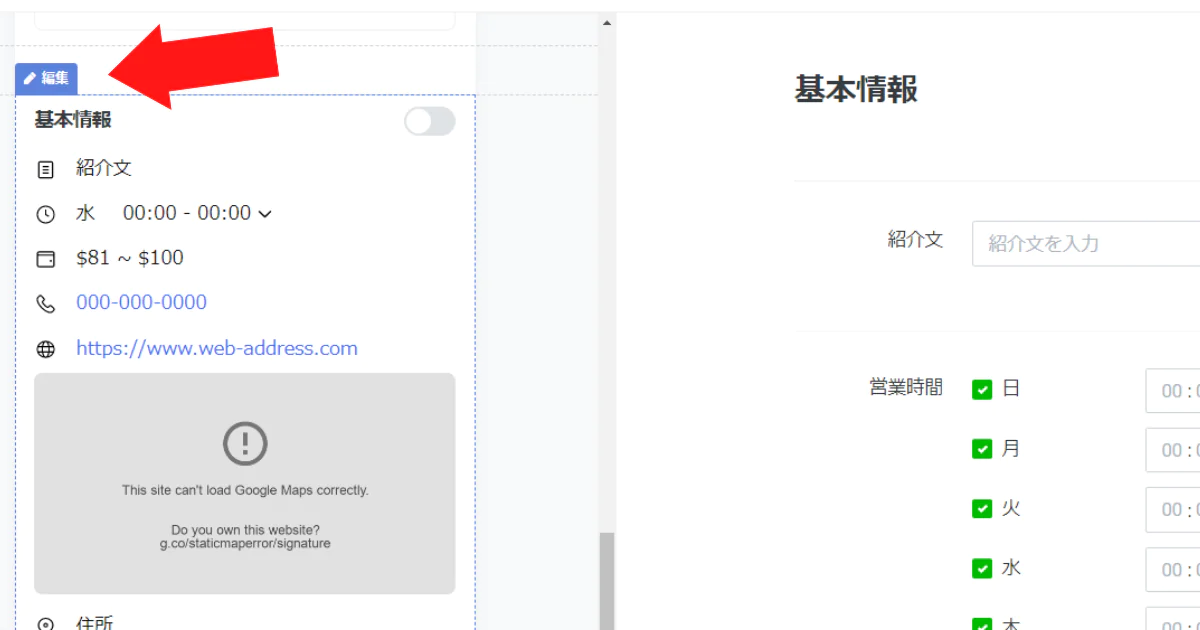This screenshot has height=630, width=1200.
Task: Click the location pin icon beside 住所
Action: (x=45, y=624)
